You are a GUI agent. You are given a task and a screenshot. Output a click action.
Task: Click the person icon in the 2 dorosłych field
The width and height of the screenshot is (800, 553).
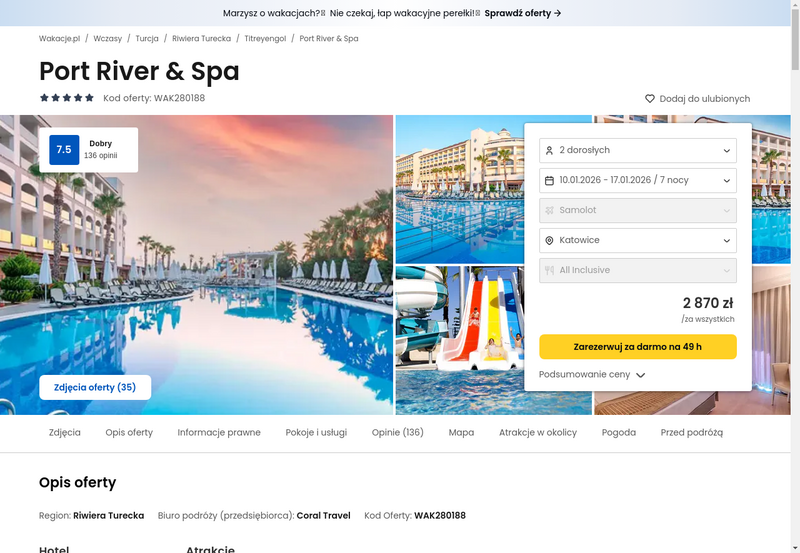tap(549, 150)
